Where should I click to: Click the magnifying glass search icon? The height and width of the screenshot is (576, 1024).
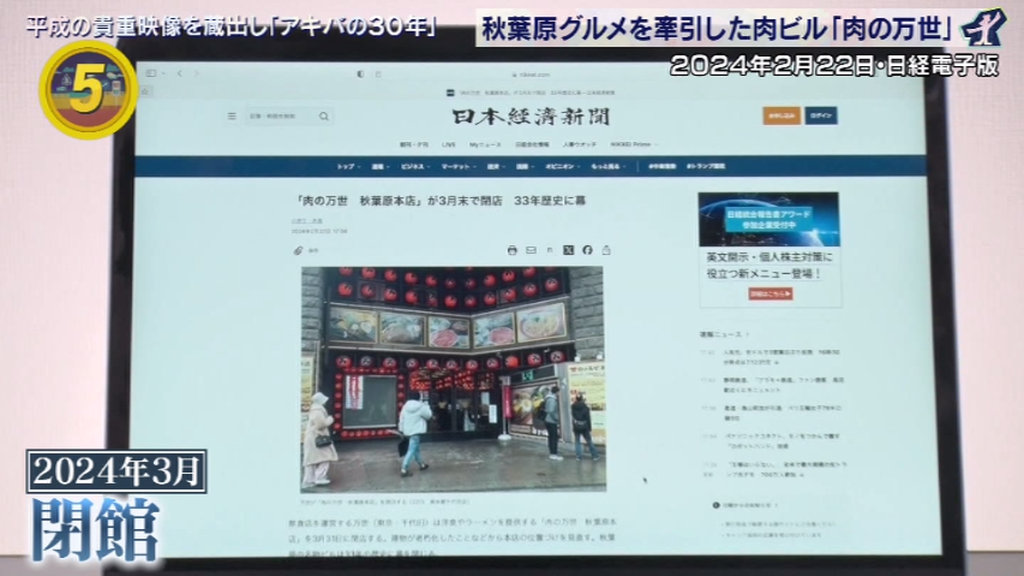tap(324, 116)
